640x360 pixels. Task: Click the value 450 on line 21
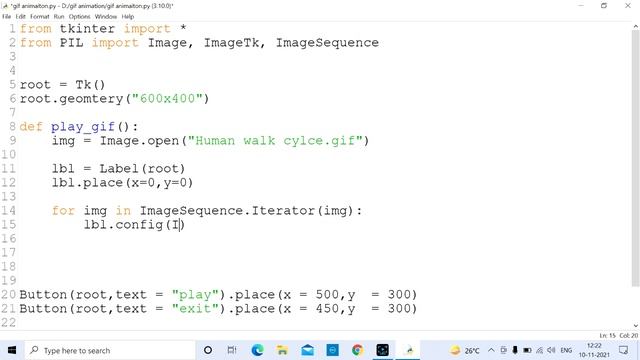[x=327, y=309]
